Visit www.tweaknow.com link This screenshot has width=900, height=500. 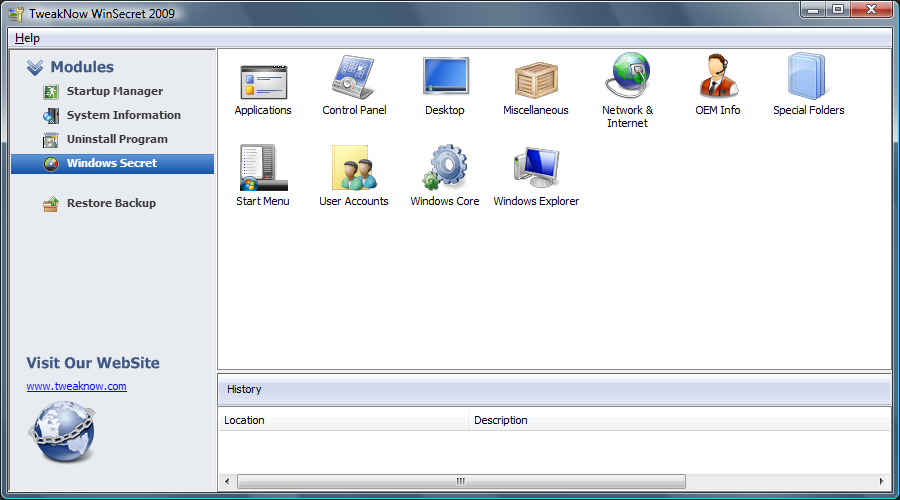(x=76, y=386)
